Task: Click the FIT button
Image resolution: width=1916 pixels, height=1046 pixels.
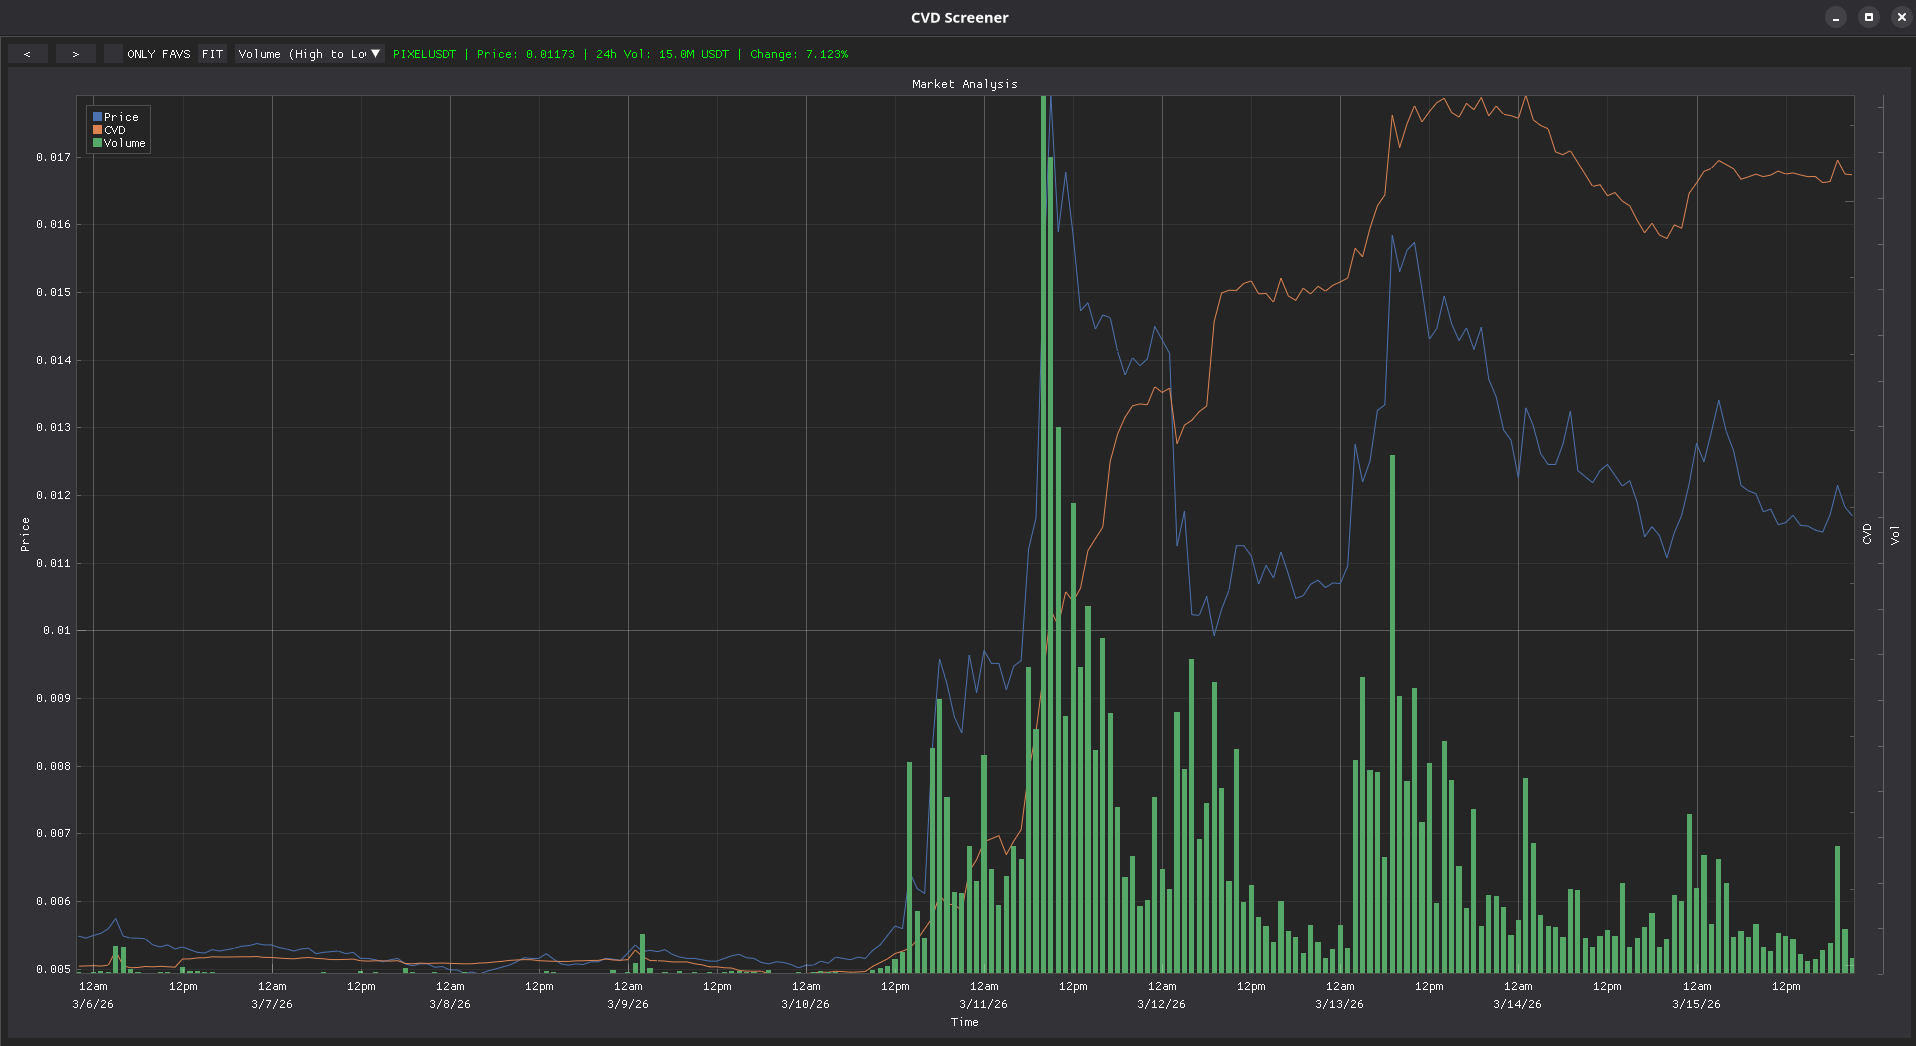Action: point(212,54)
